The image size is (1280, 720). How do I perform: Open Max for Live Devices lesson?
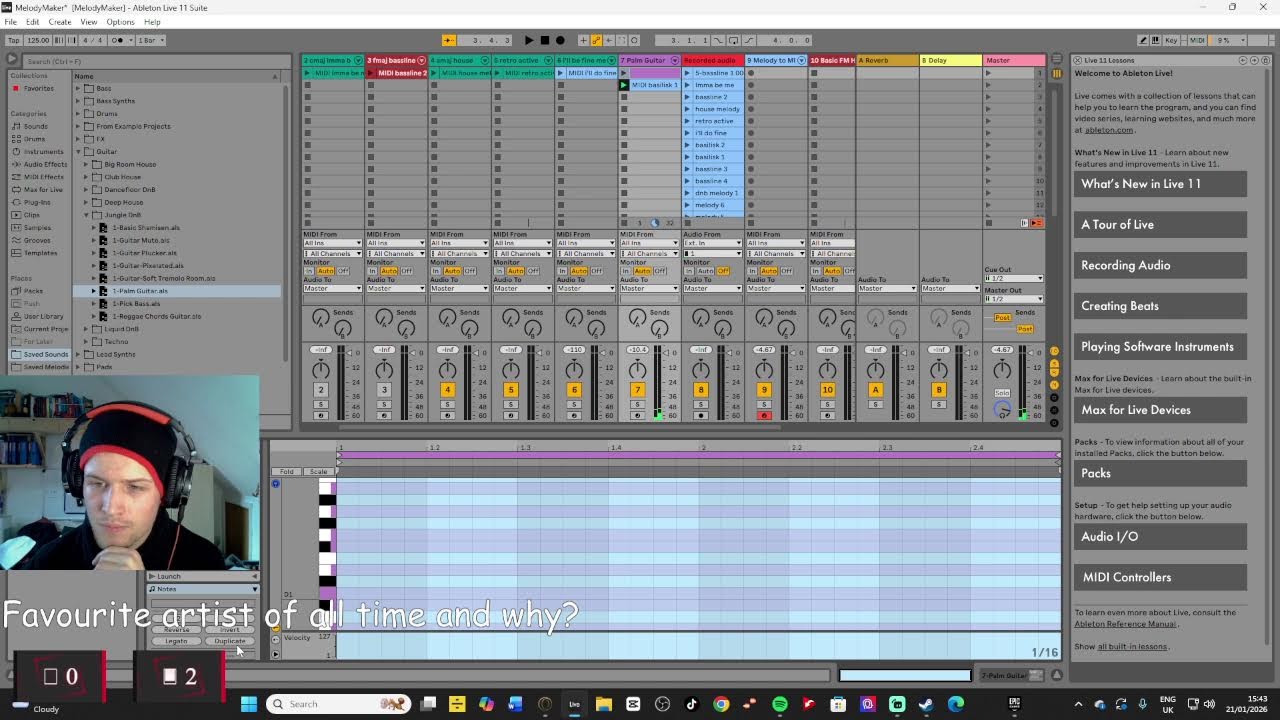(x=1161, y=410)
